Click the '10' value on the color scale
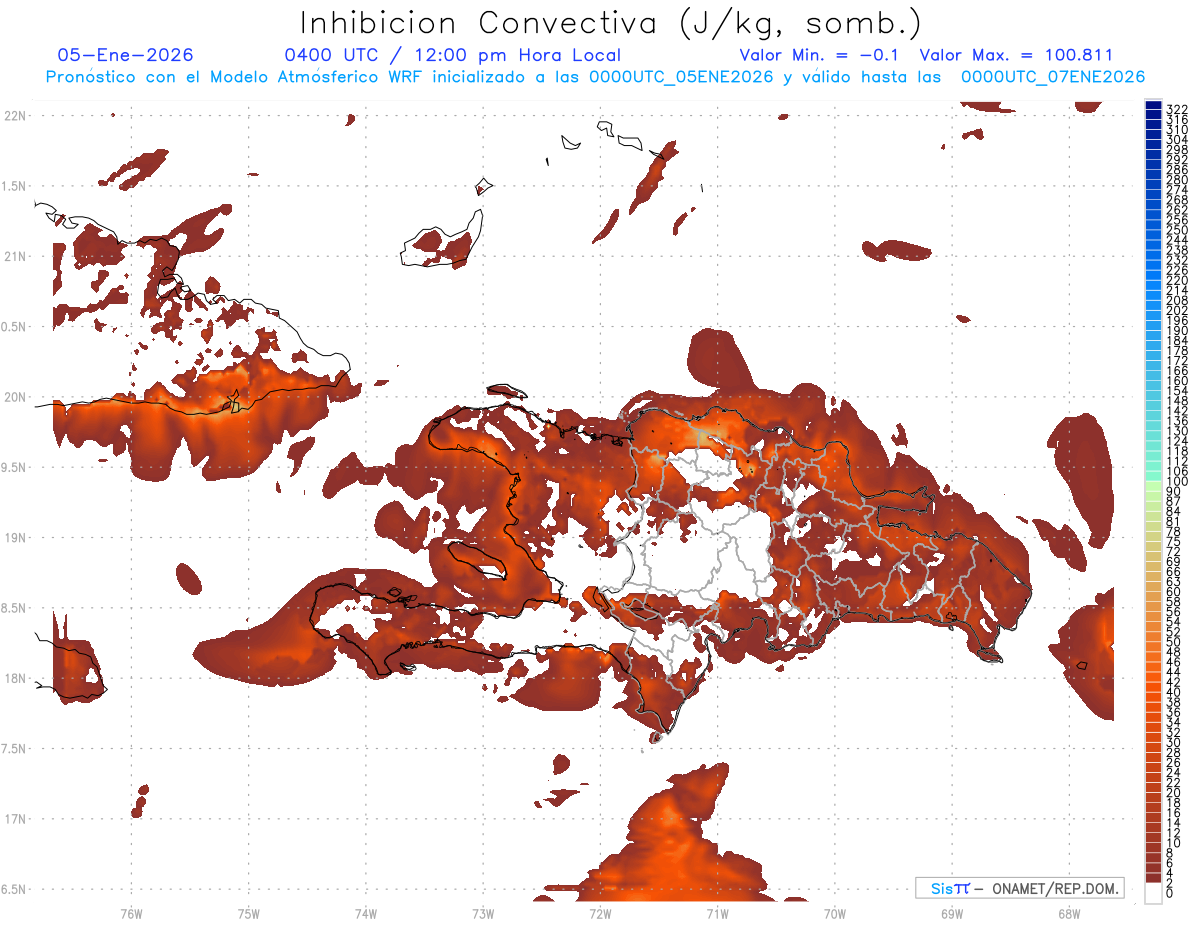This screenshot has width=1200, height=927. [1174, 842]
